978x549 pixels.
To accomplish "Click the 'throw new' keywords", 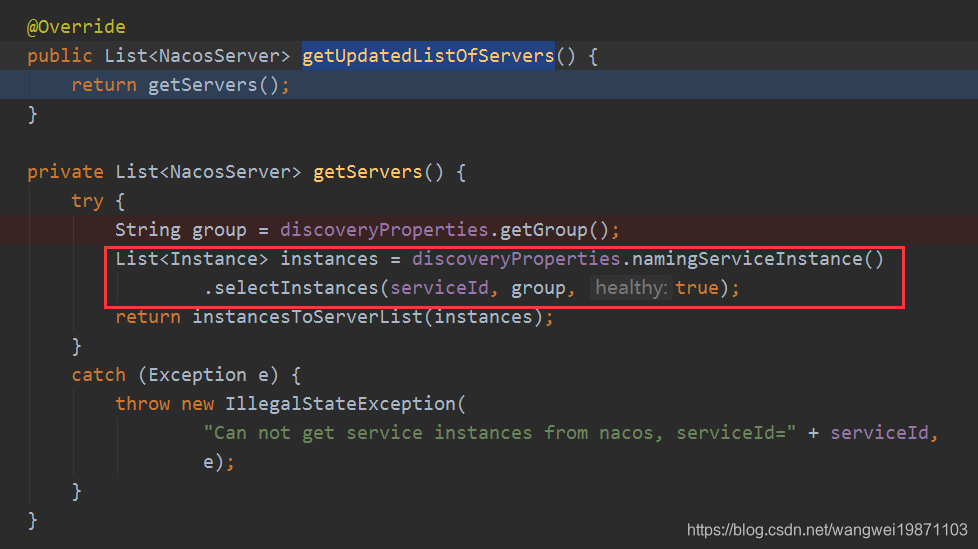I will (165, 404).
